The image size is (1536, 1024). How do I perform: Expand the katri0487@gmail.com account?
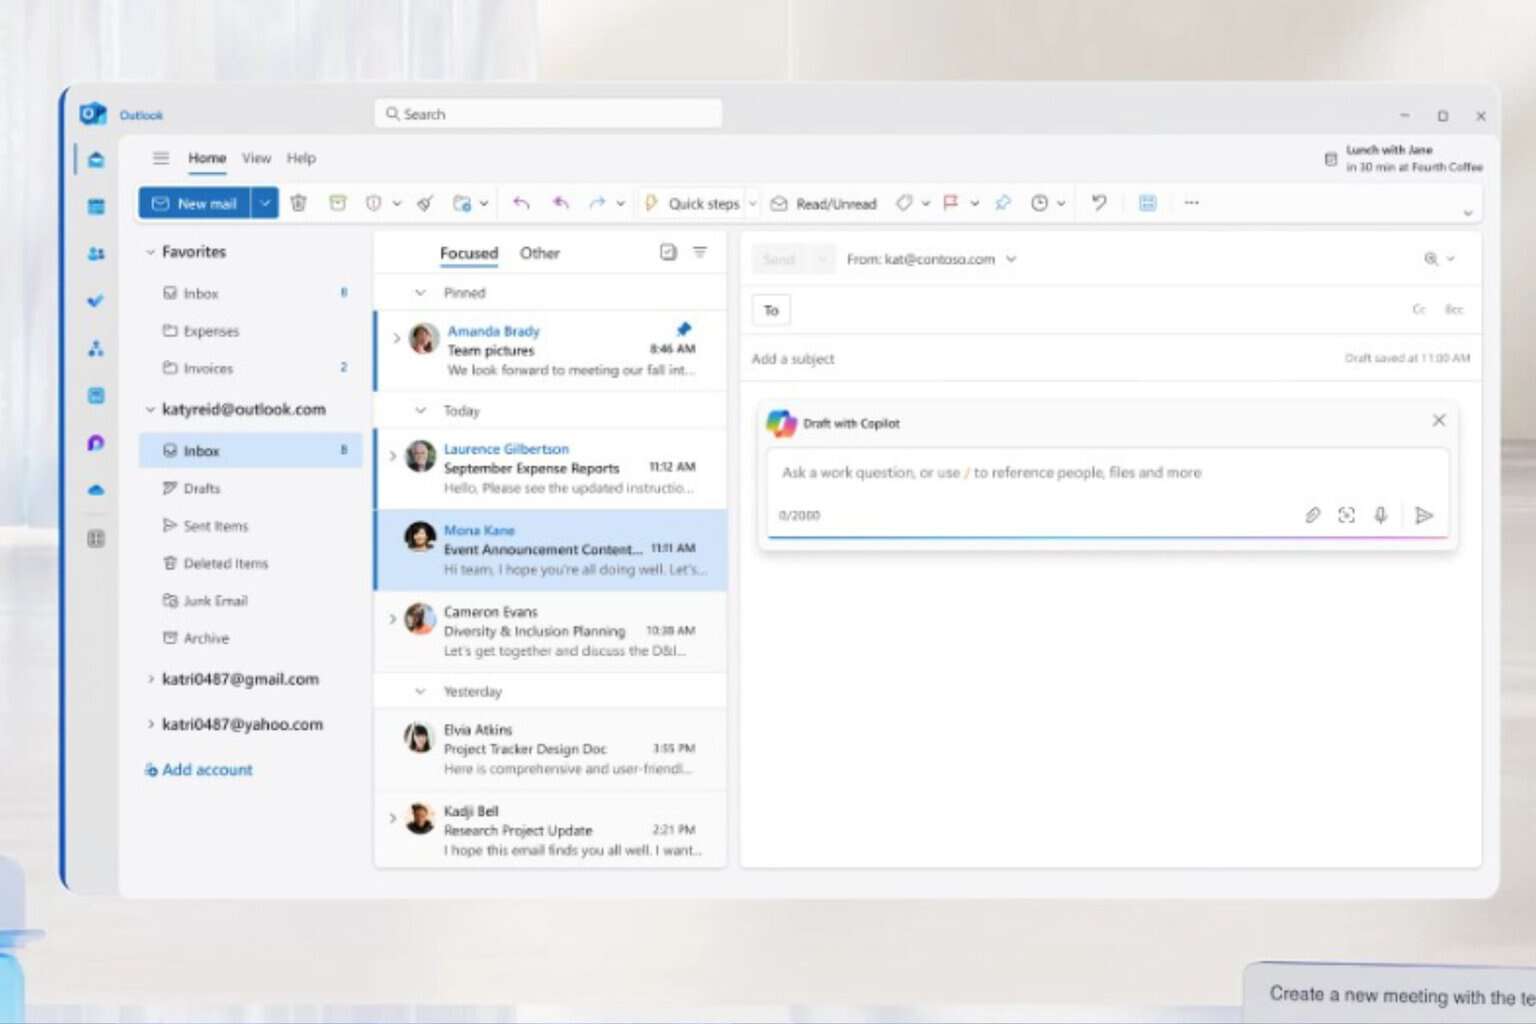(150, 679)
